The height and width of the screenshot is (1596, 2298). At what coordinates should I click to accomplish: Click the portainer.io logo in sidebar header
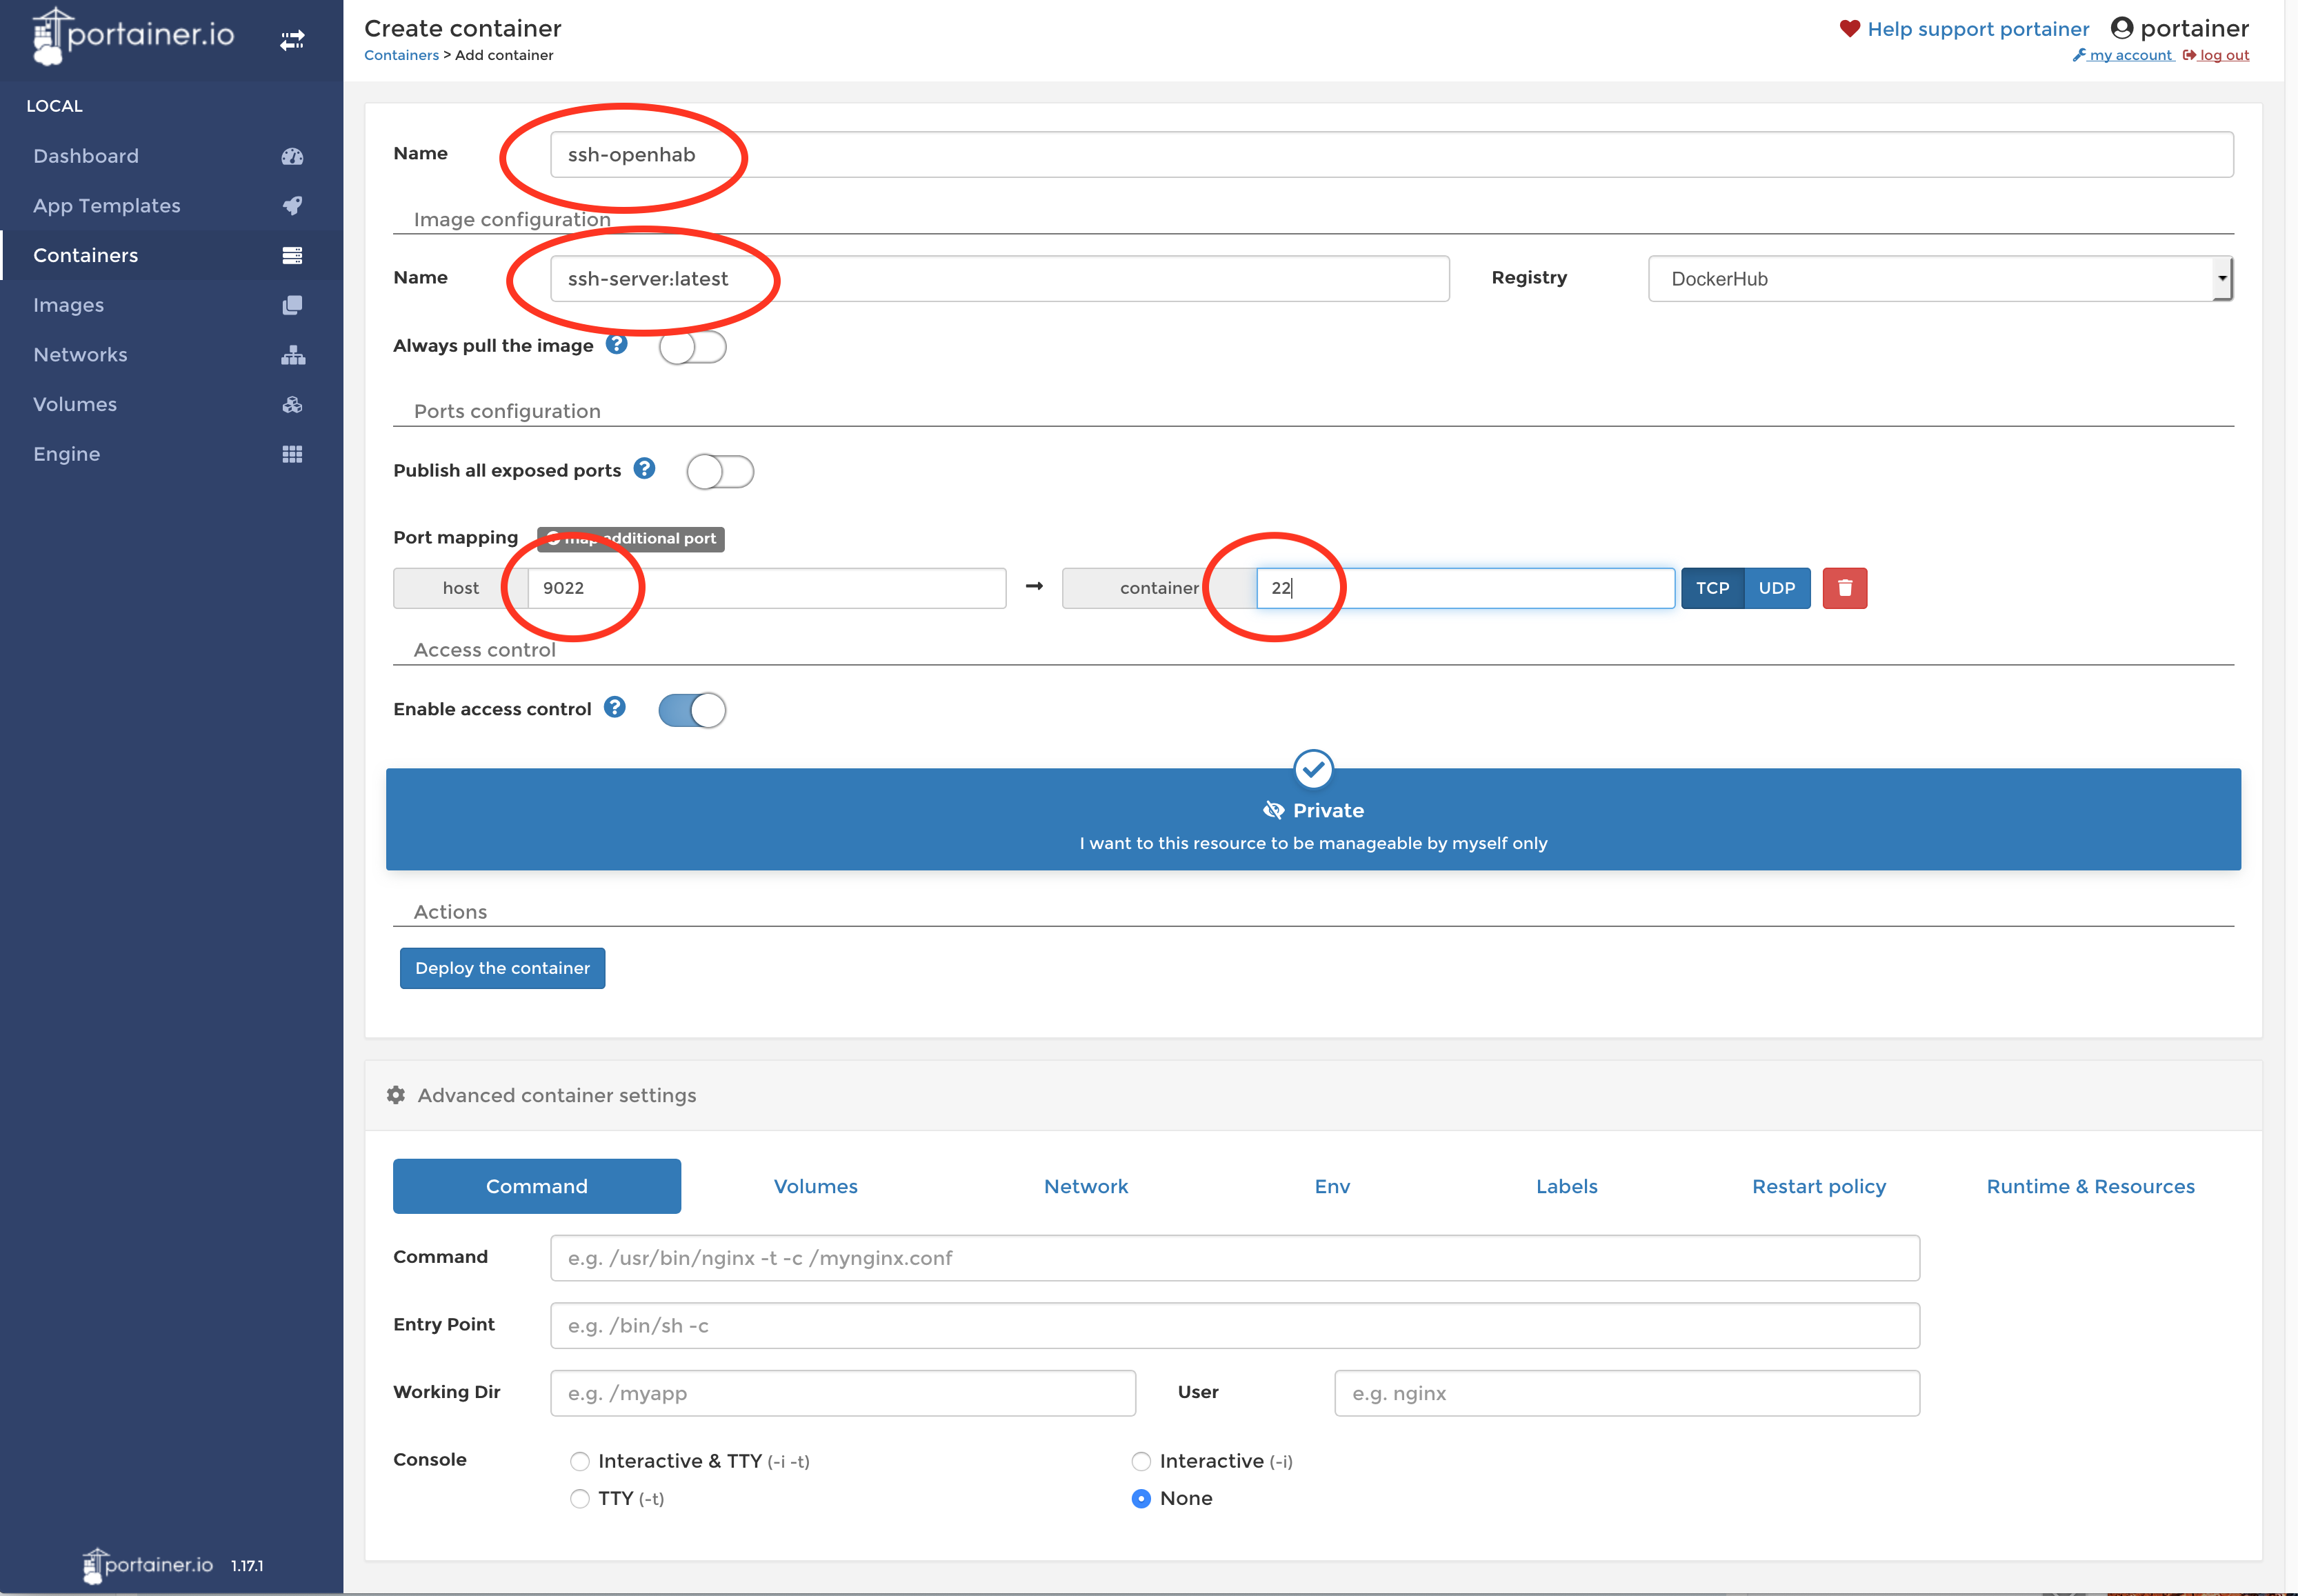tap(134, 36)
